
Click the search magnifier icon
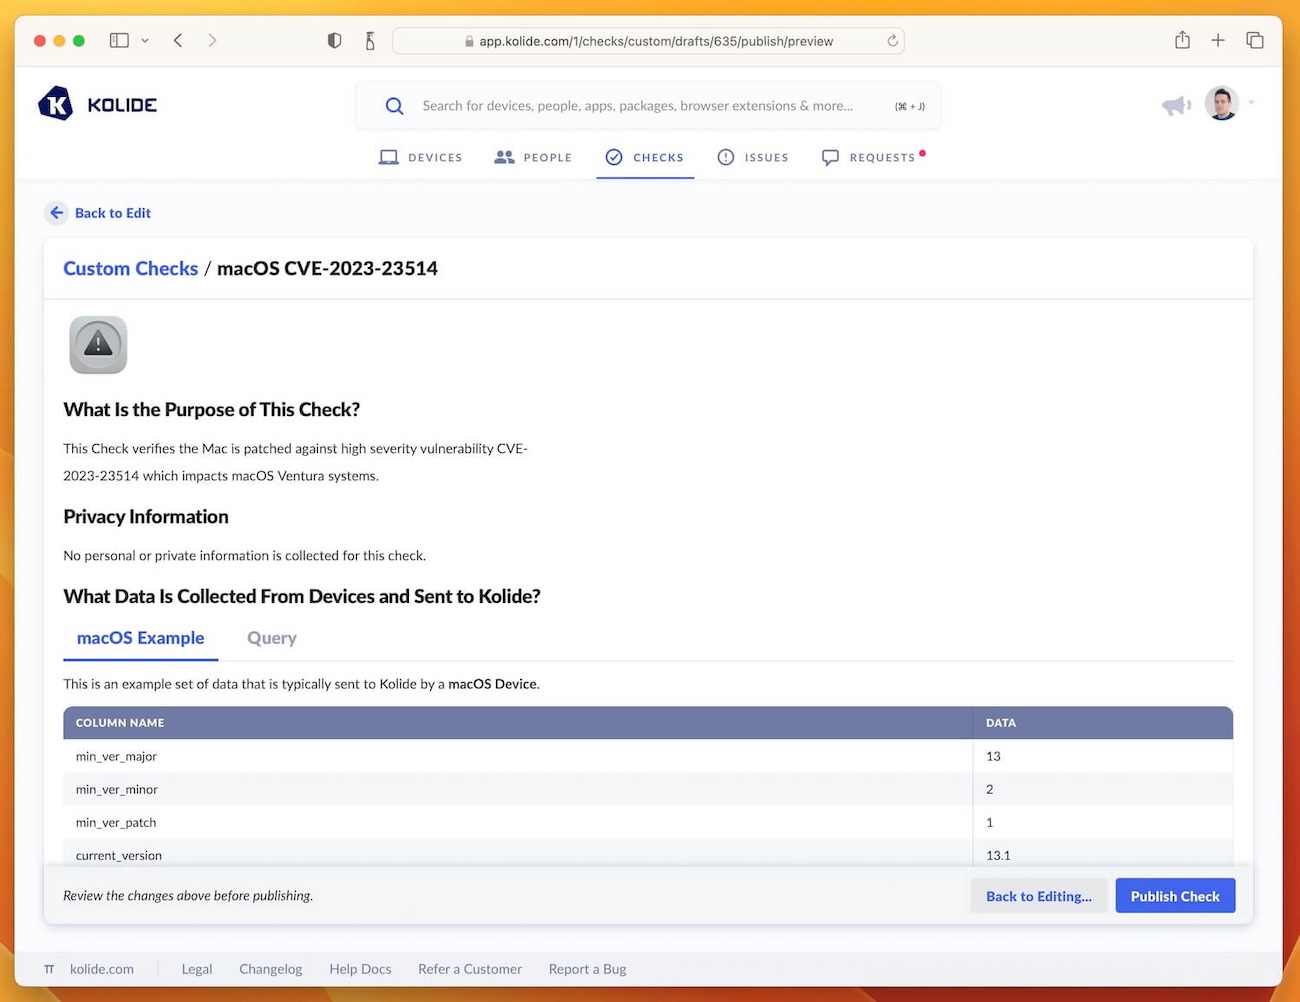[394, 105]
